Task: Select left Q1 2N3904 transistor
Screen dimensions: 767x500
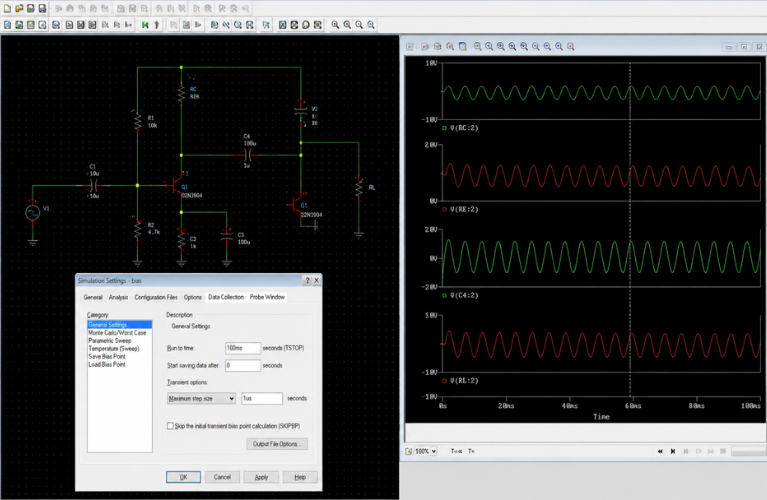Action: [175, 185]
